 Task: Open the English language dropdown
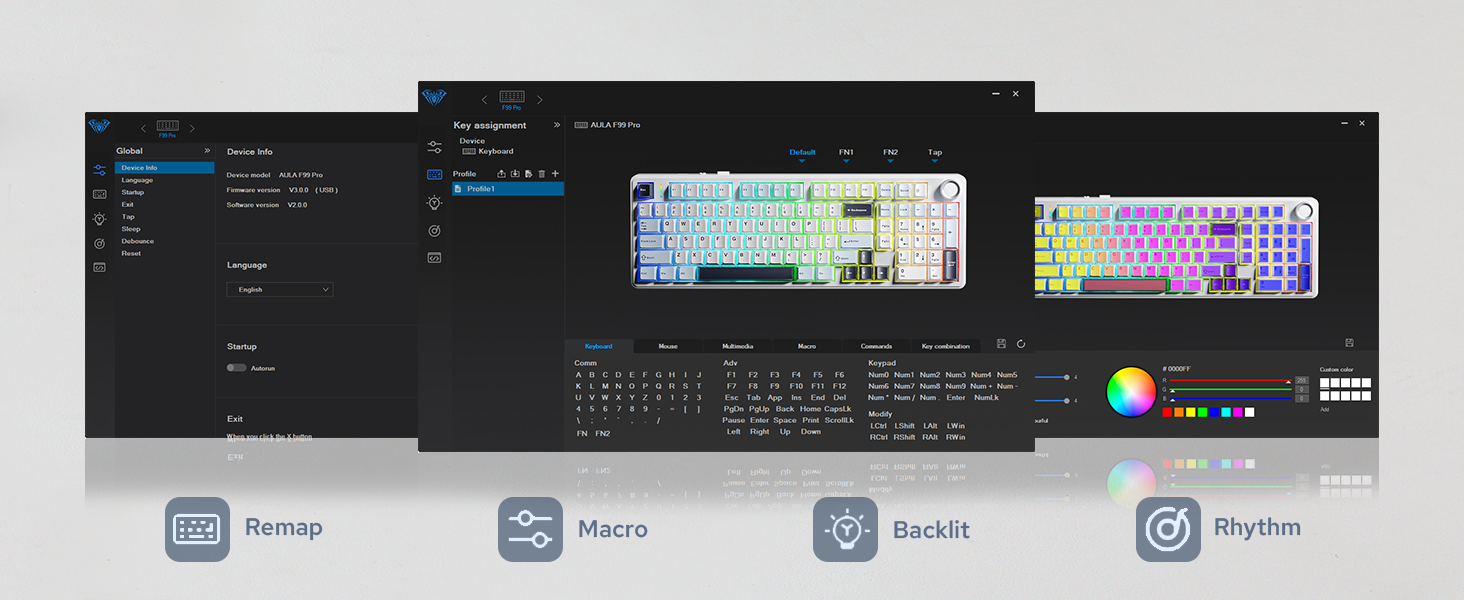pos(280,290)
